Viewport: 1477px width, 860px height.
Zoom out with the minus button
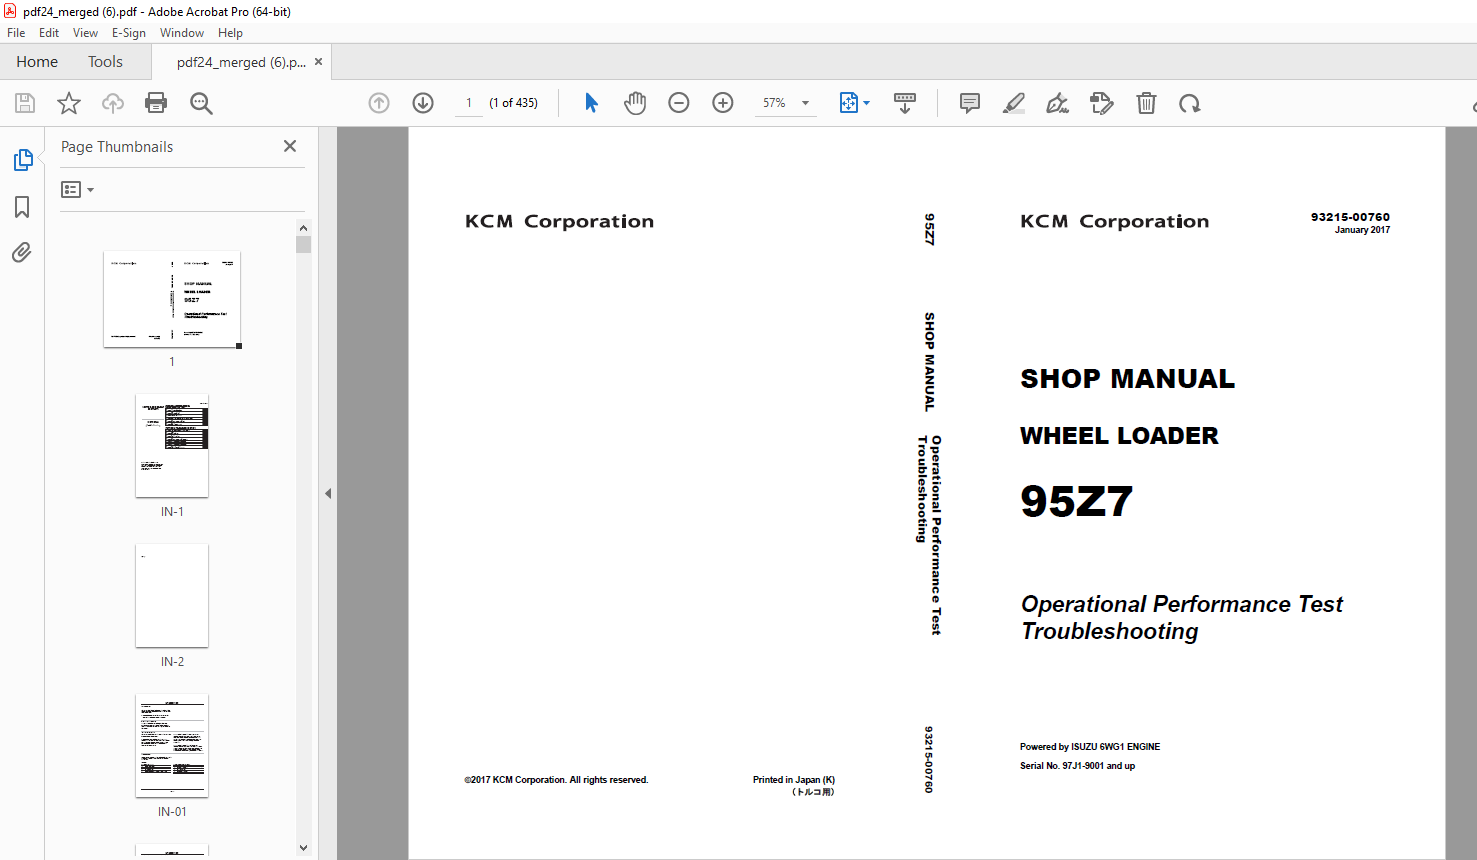tap(679, 103)
